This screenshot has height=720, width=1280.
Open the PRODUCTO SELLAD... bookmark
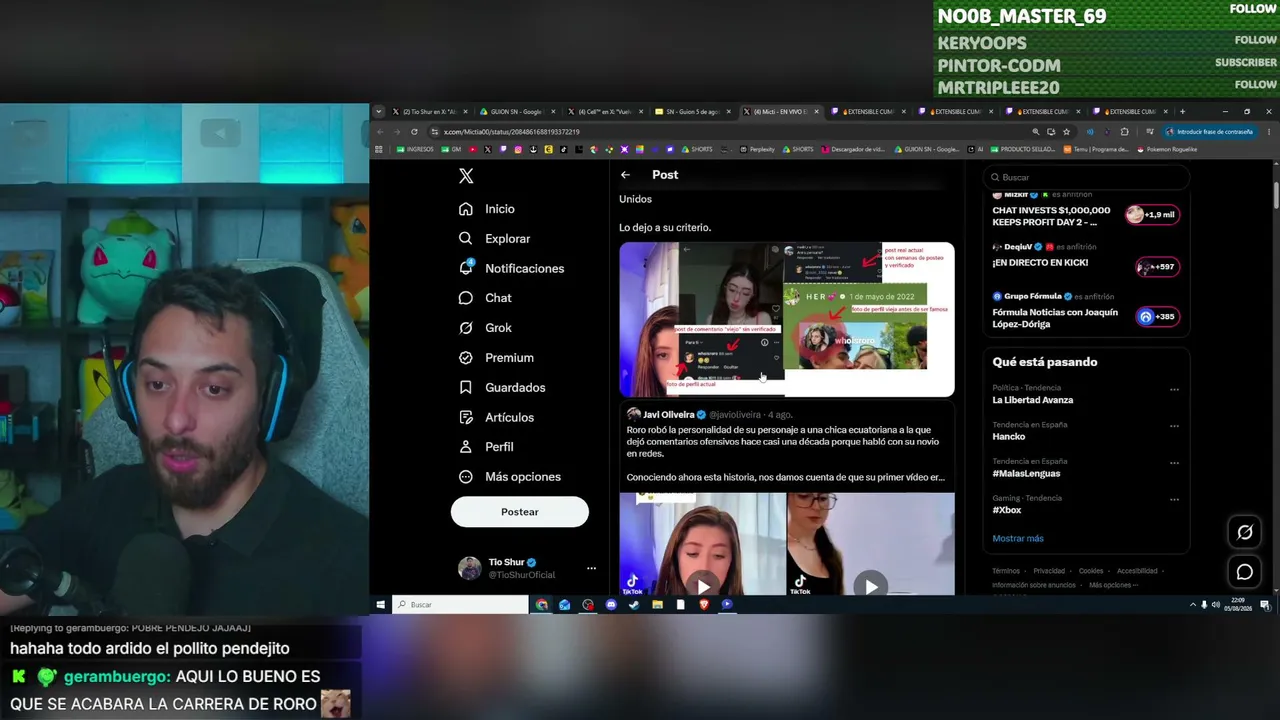[1024, 149]
